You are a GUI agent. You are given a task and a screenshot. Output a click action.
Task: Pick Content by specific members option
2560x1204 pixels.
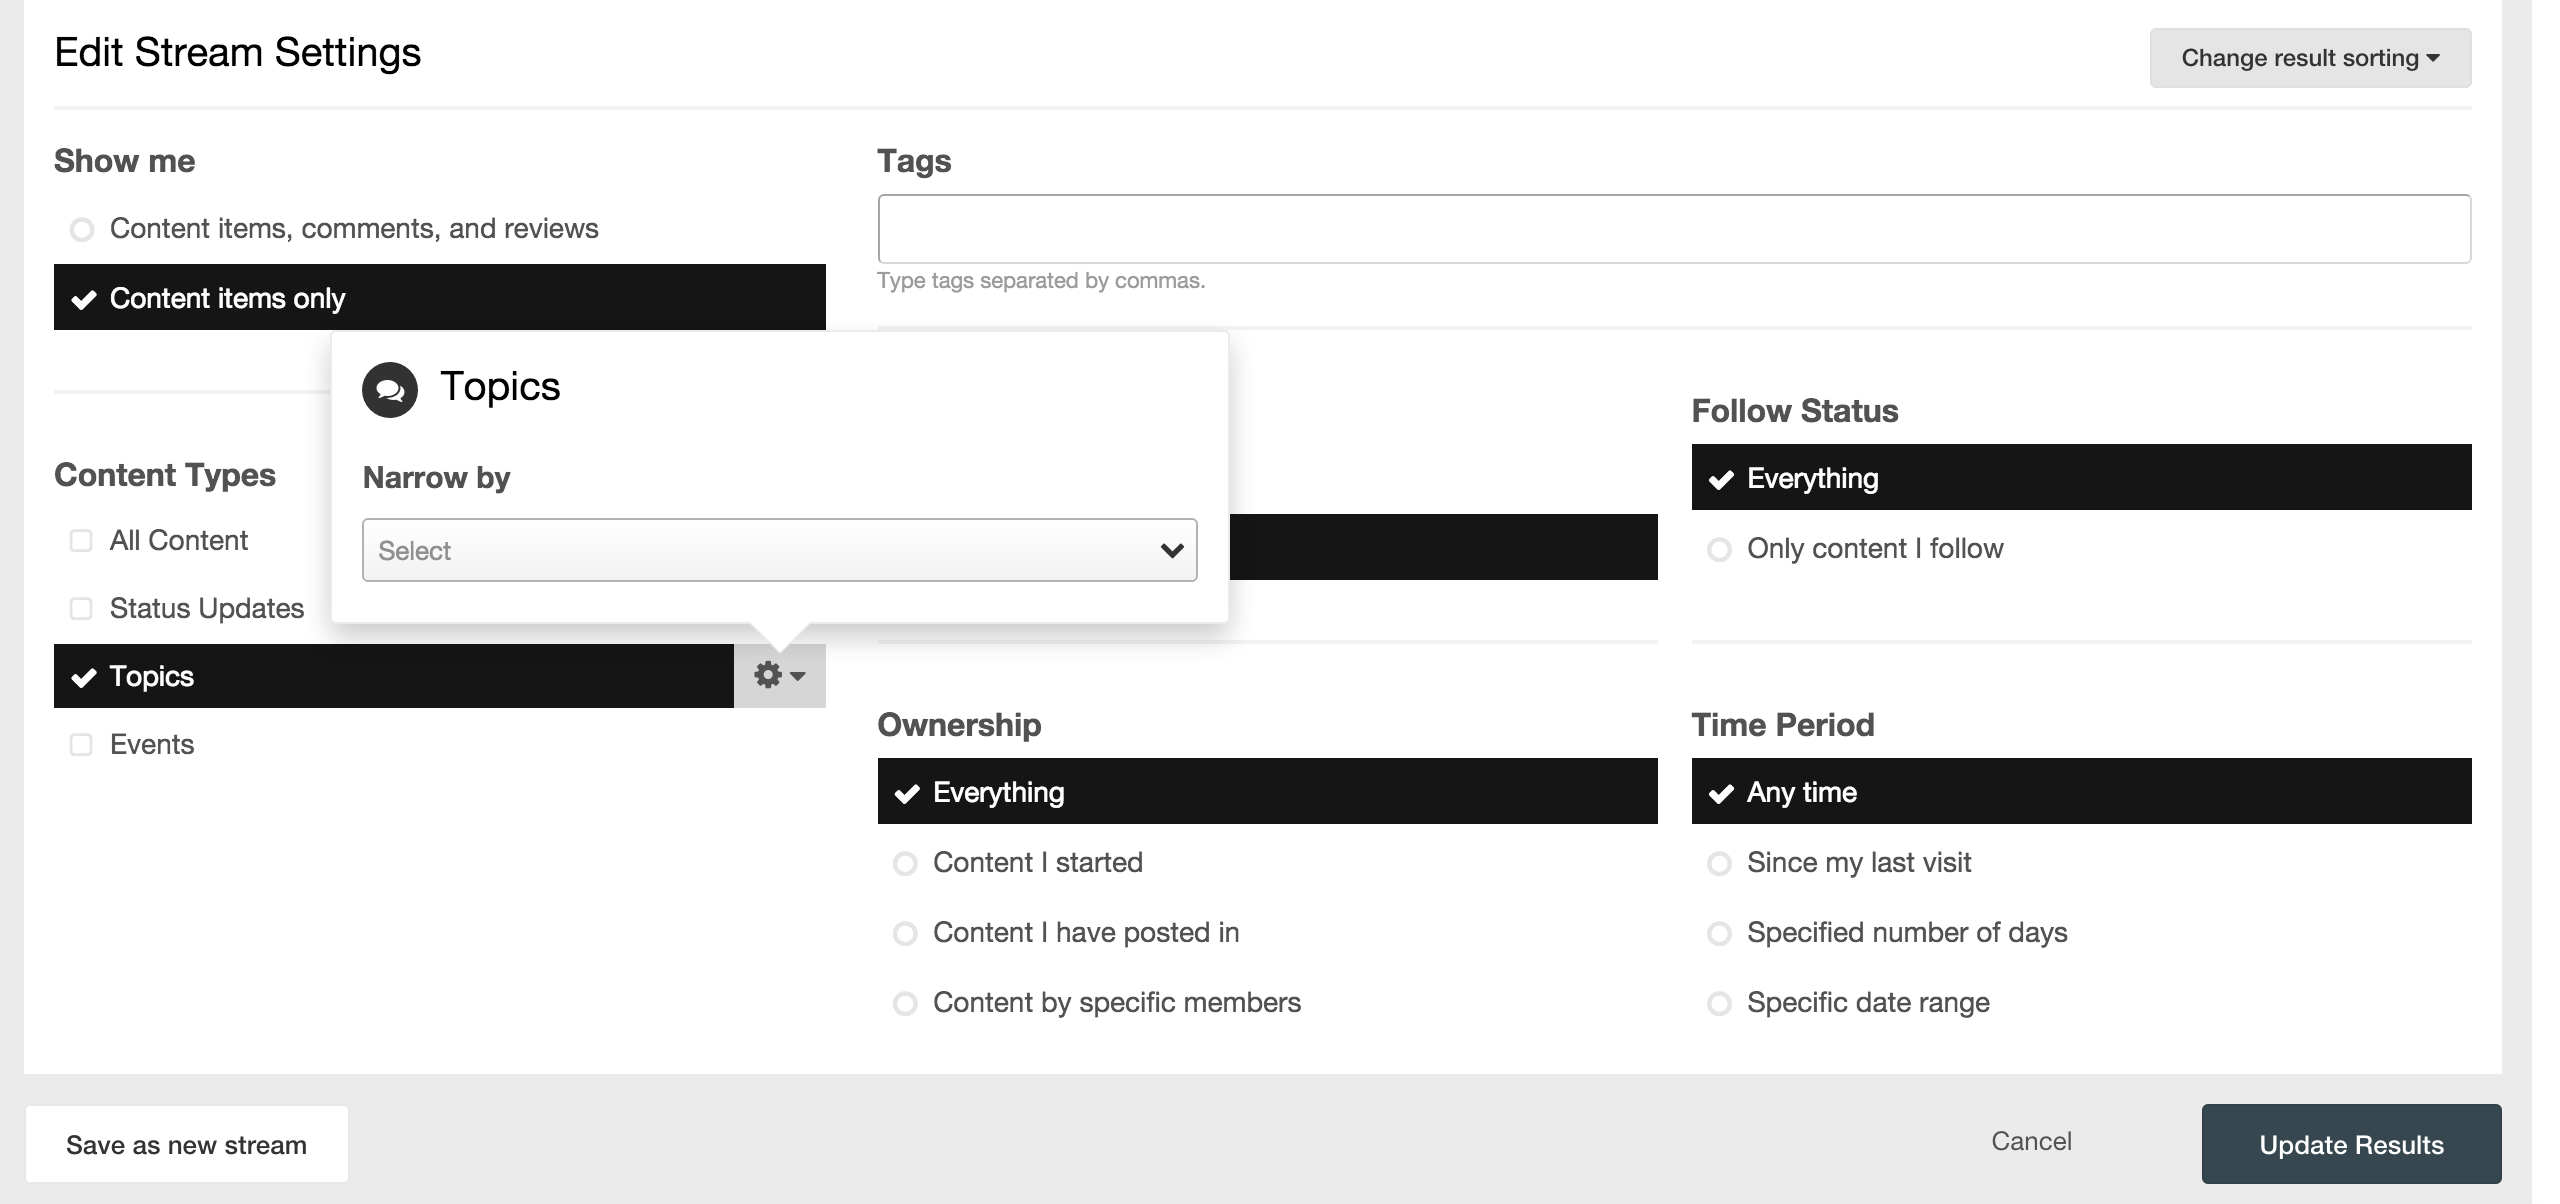point(905,1004)
